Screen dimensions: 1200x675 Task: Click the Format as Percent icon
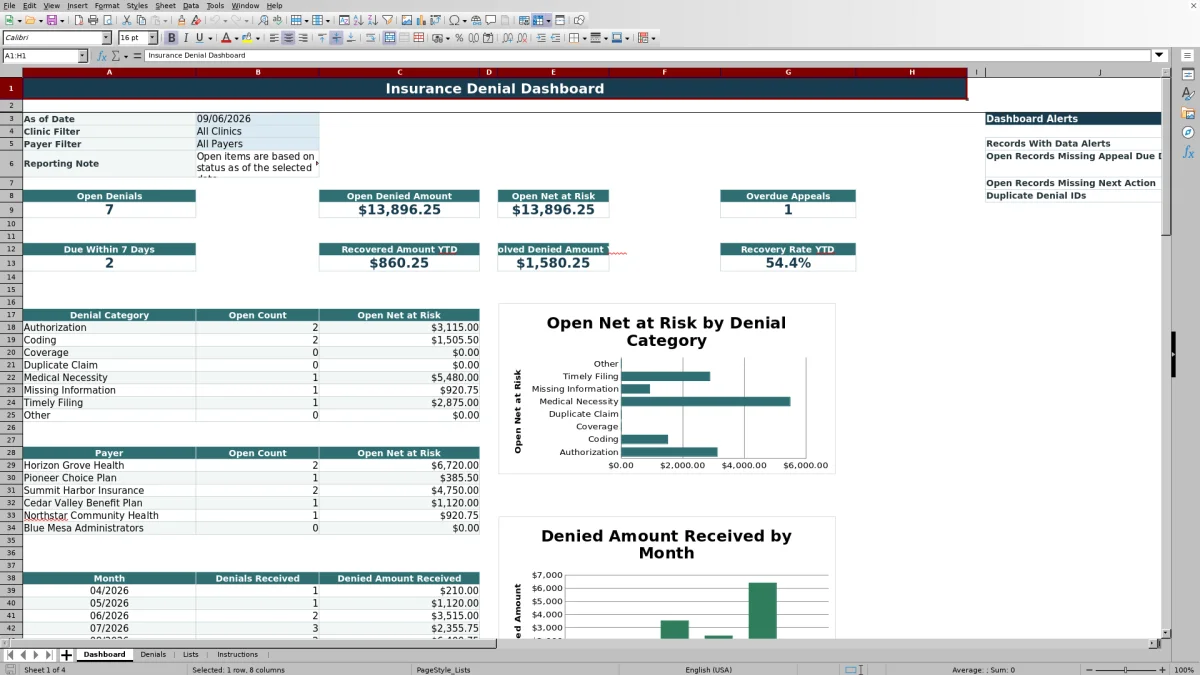coord(459,38)
